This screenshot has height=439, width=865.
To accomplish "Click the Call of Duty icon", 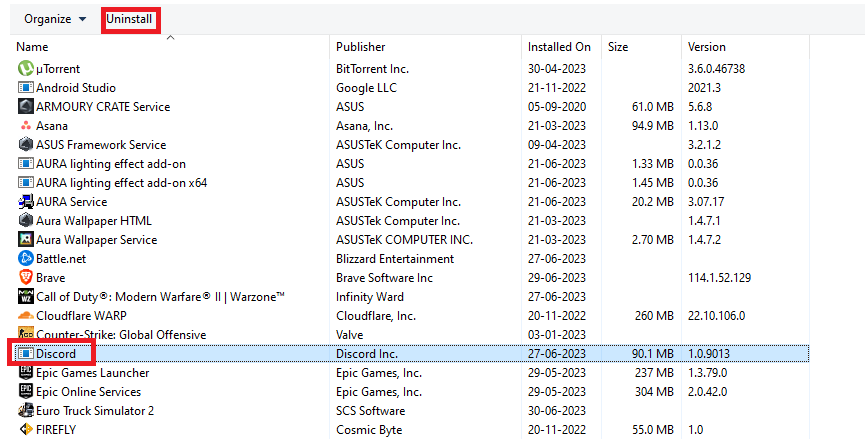I will click(x=26, y=297).
